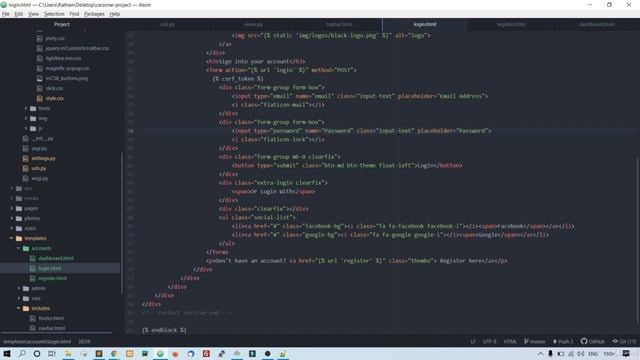
Task: Open Windows taskbar search
Action: click(x=22, y=354)
